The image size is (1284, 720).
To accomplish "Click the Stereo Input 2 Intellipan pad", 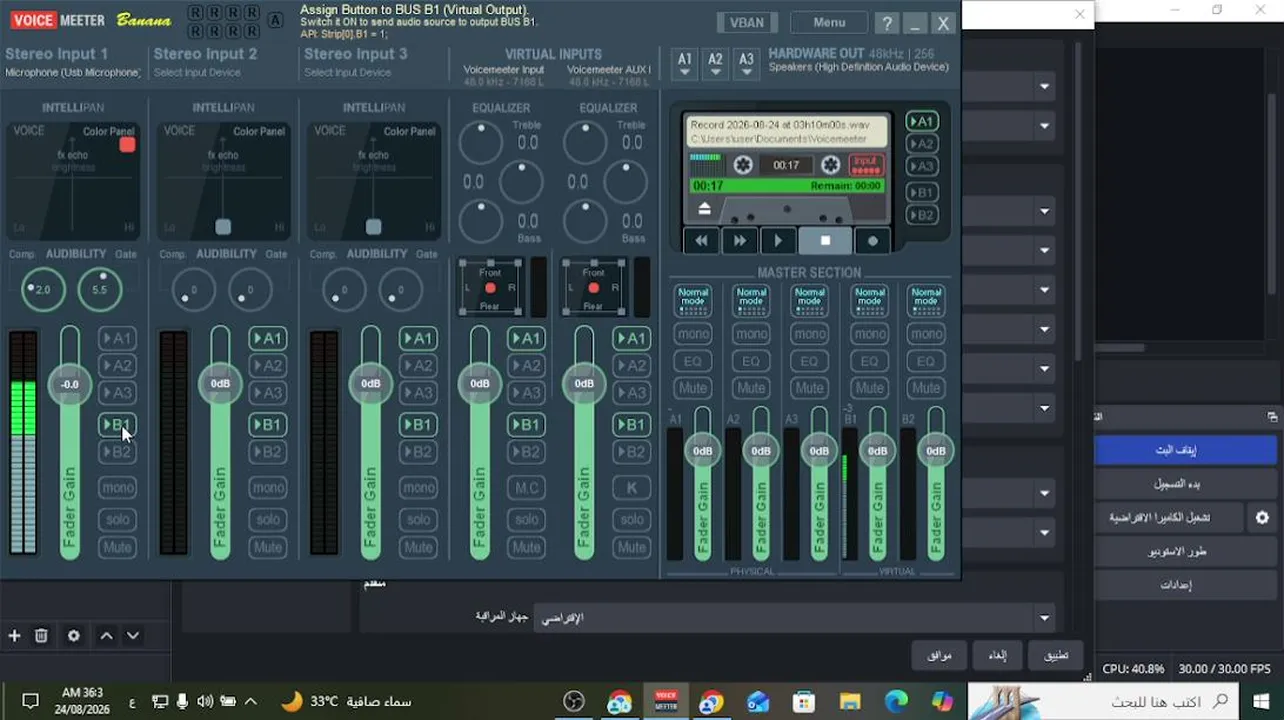I will [223, 180].
